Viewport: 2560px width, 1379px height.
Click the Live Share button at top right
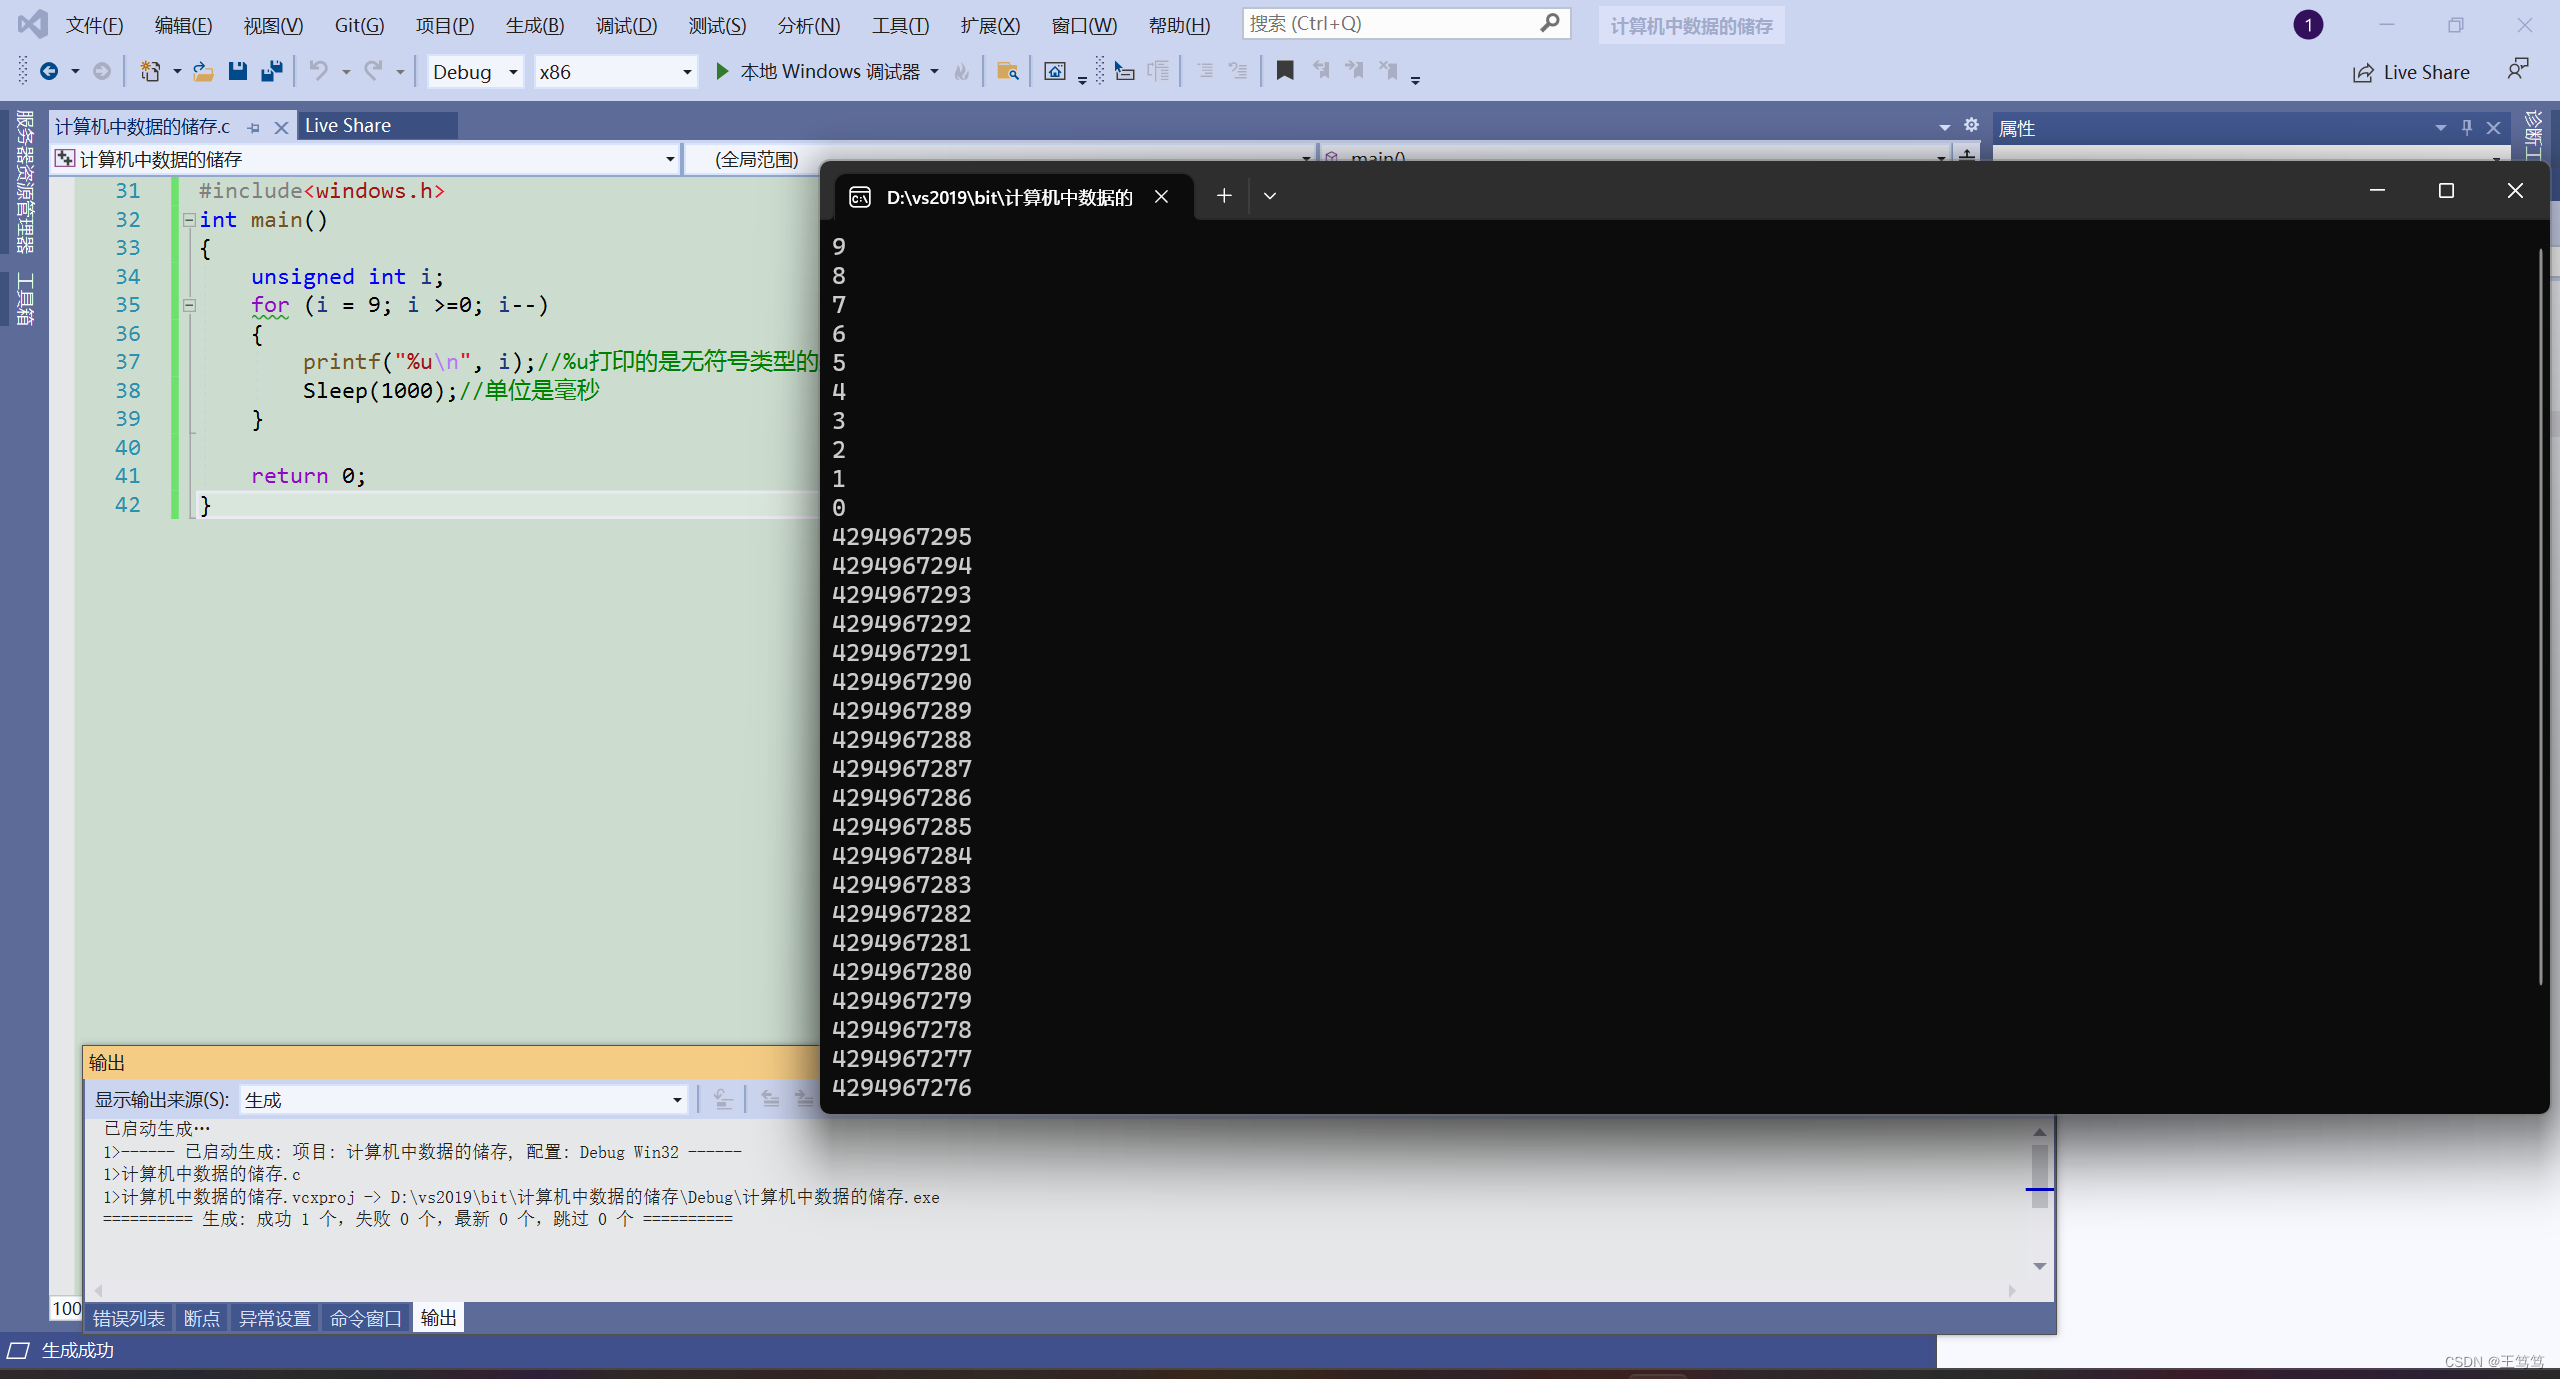pos(2410,72)
